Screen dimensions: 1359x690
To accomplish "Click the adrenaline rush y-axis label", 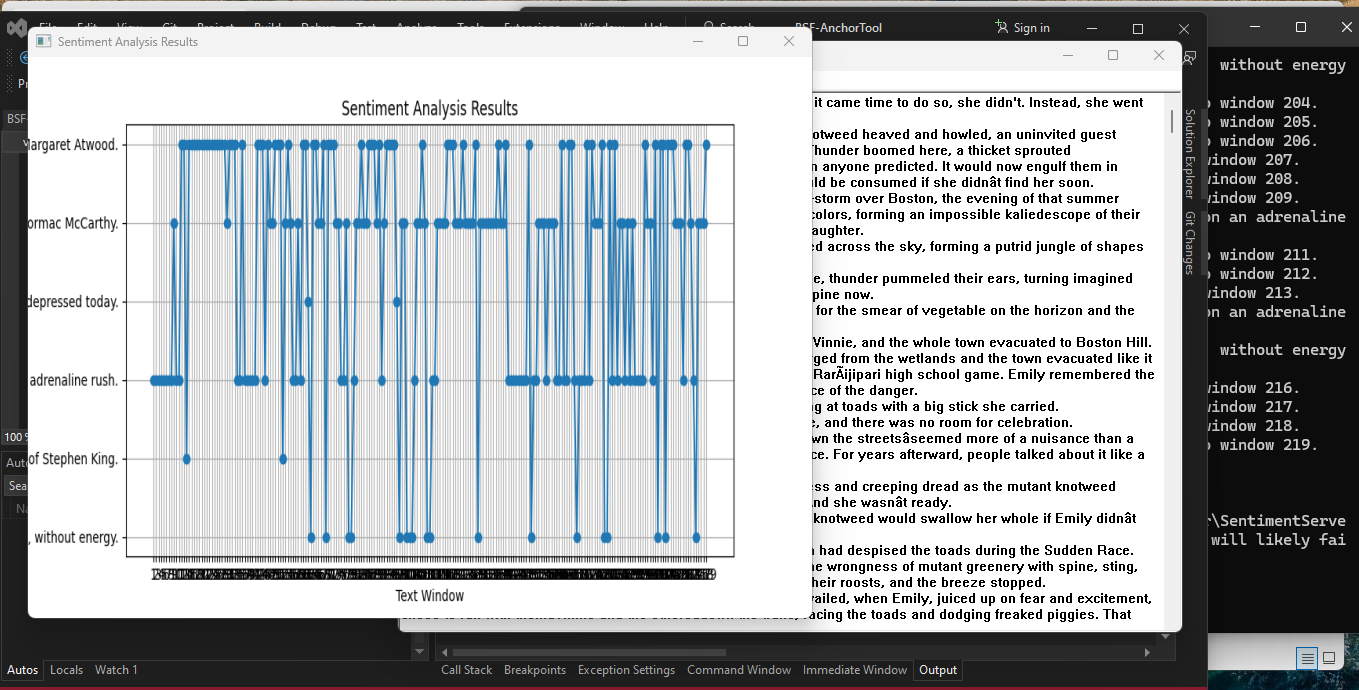I will [x=74, y=380].
